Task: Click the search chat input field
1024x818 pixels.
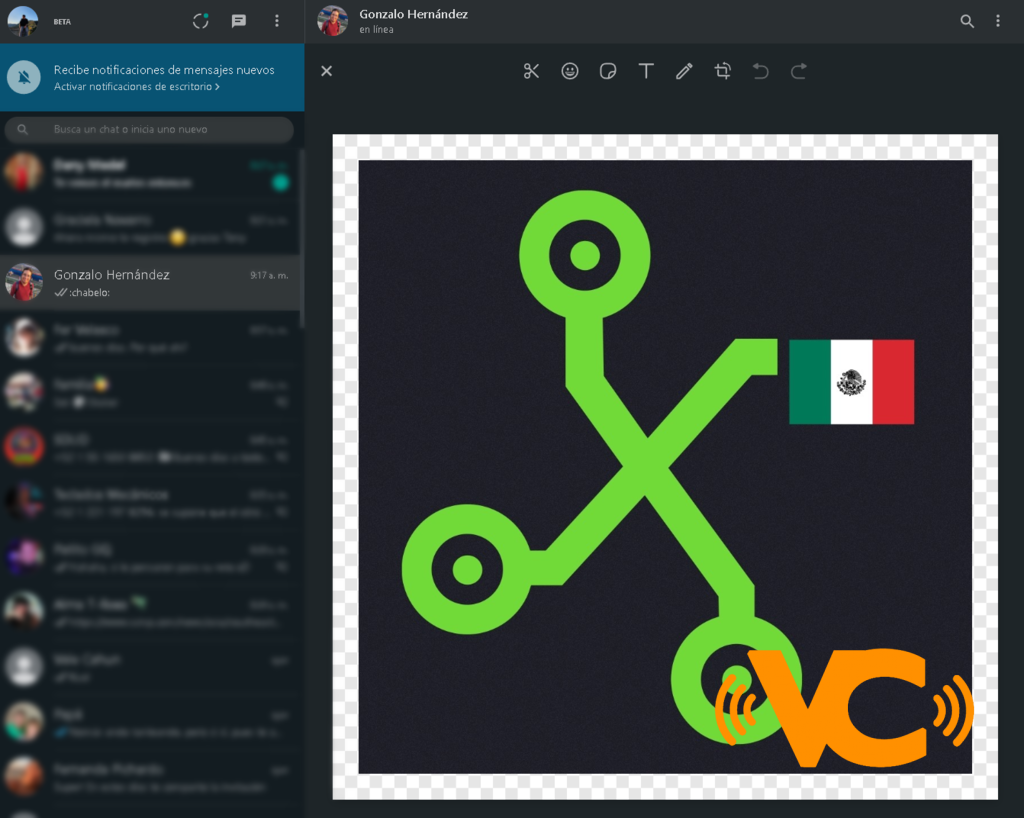Action: pyautogui.click(x=160, y=129)
